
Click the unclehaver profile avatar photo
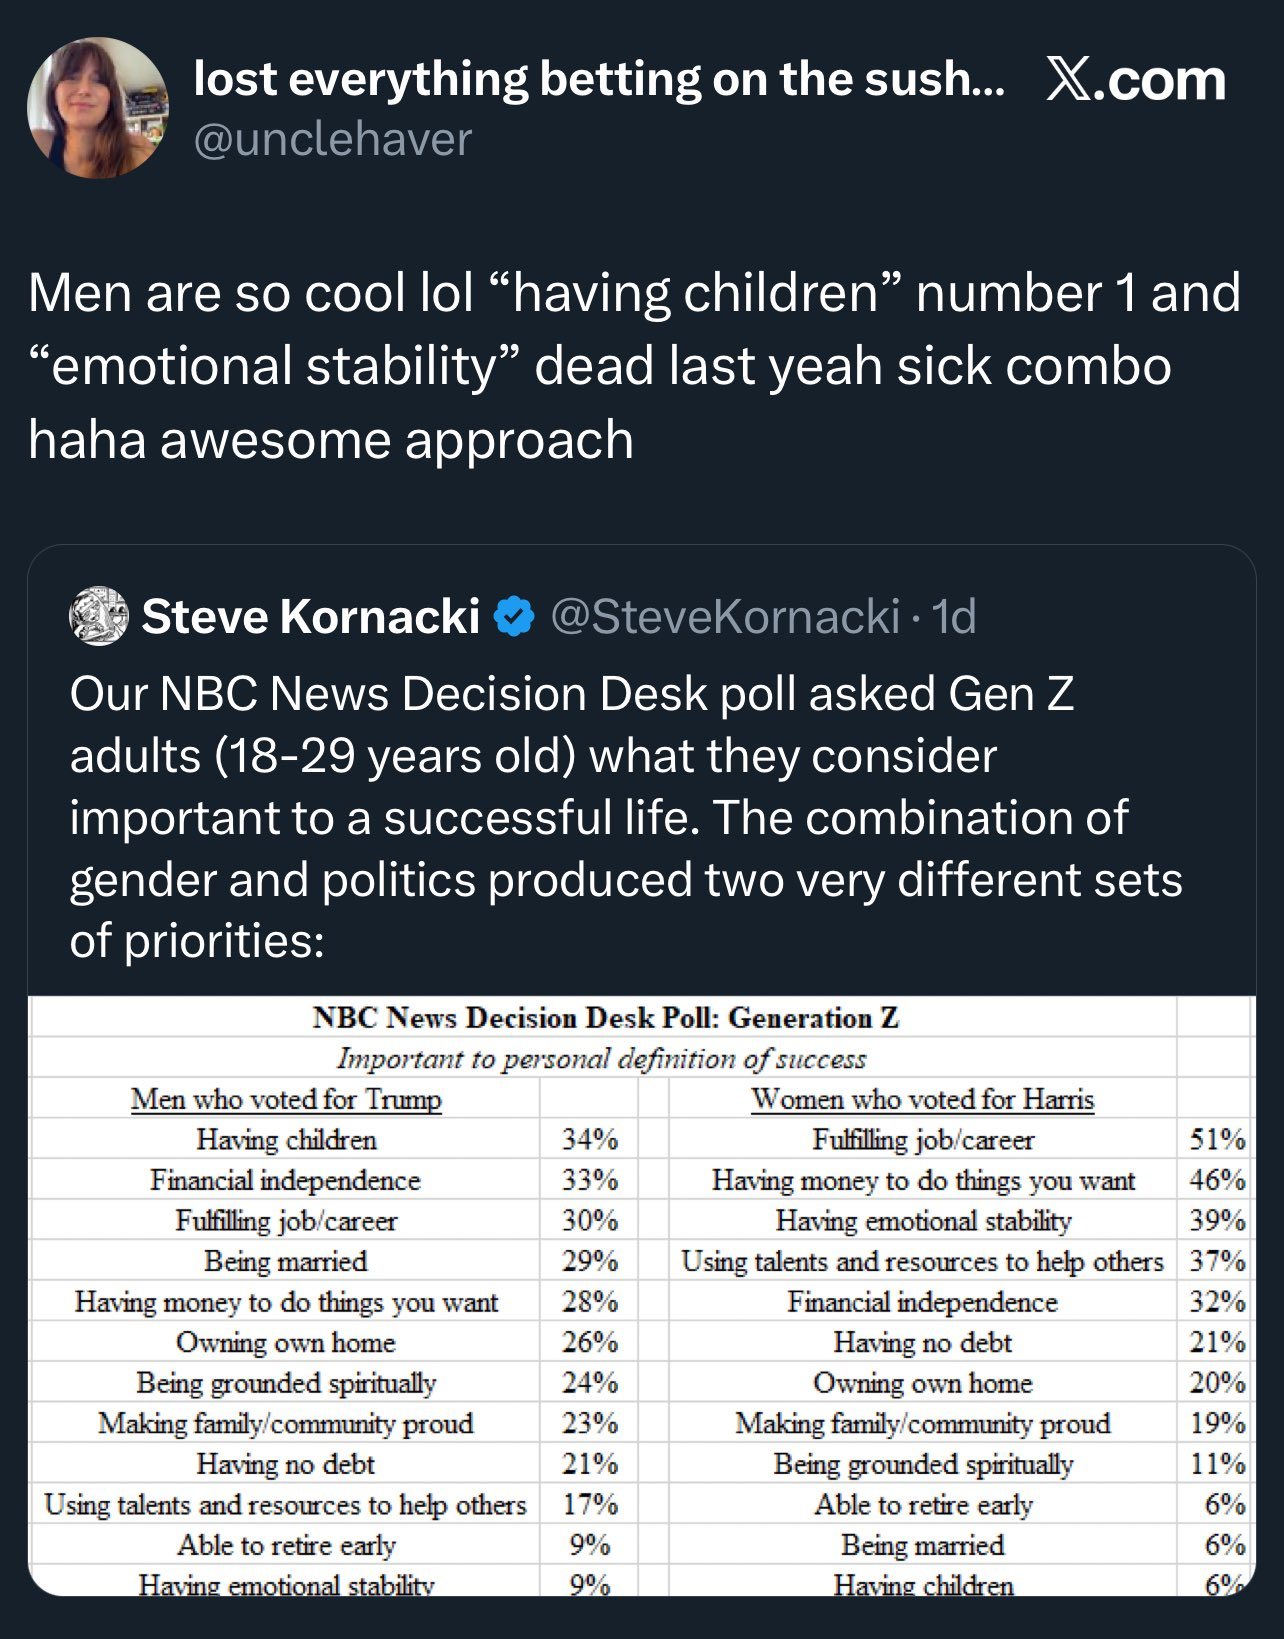97,108
